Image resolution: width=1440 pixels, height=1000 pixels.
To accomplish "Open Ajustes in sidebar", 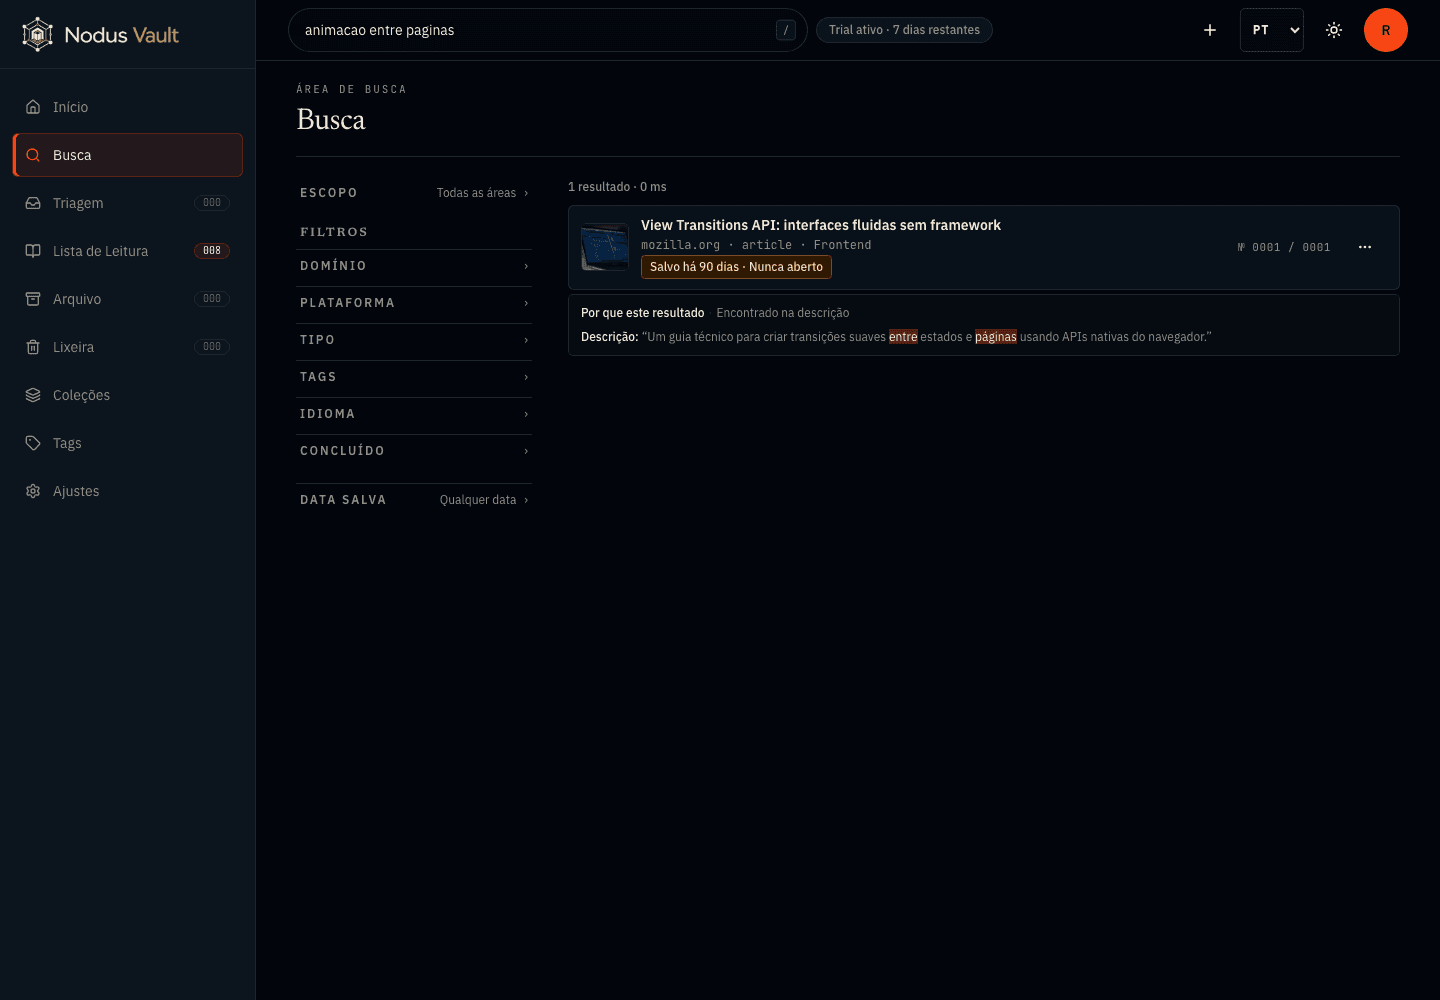I will point(128,491).
